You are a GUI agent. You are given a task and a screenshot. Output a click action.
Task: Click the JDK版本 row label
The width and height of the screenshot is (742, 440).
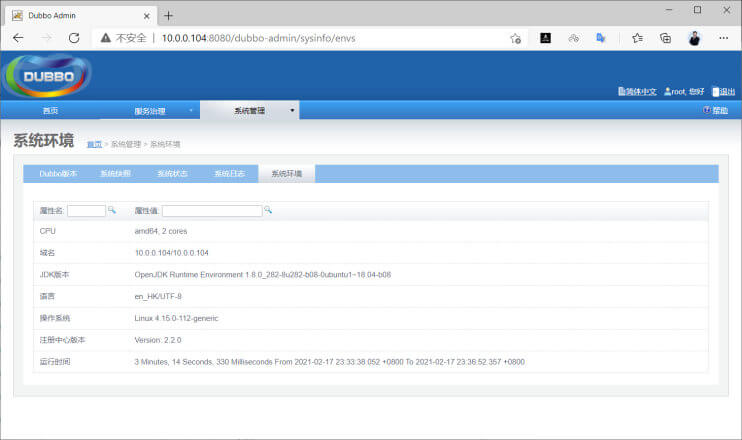pos(54,274)
